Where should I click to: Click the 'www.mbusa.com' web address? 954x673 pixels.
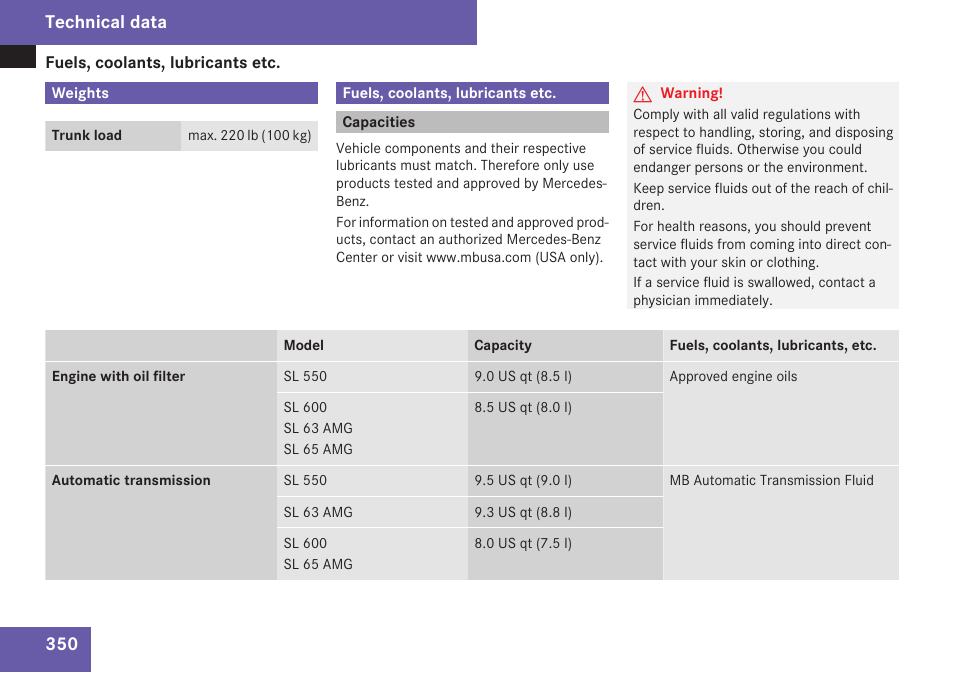pyautogui.click(x=479, y=257)
